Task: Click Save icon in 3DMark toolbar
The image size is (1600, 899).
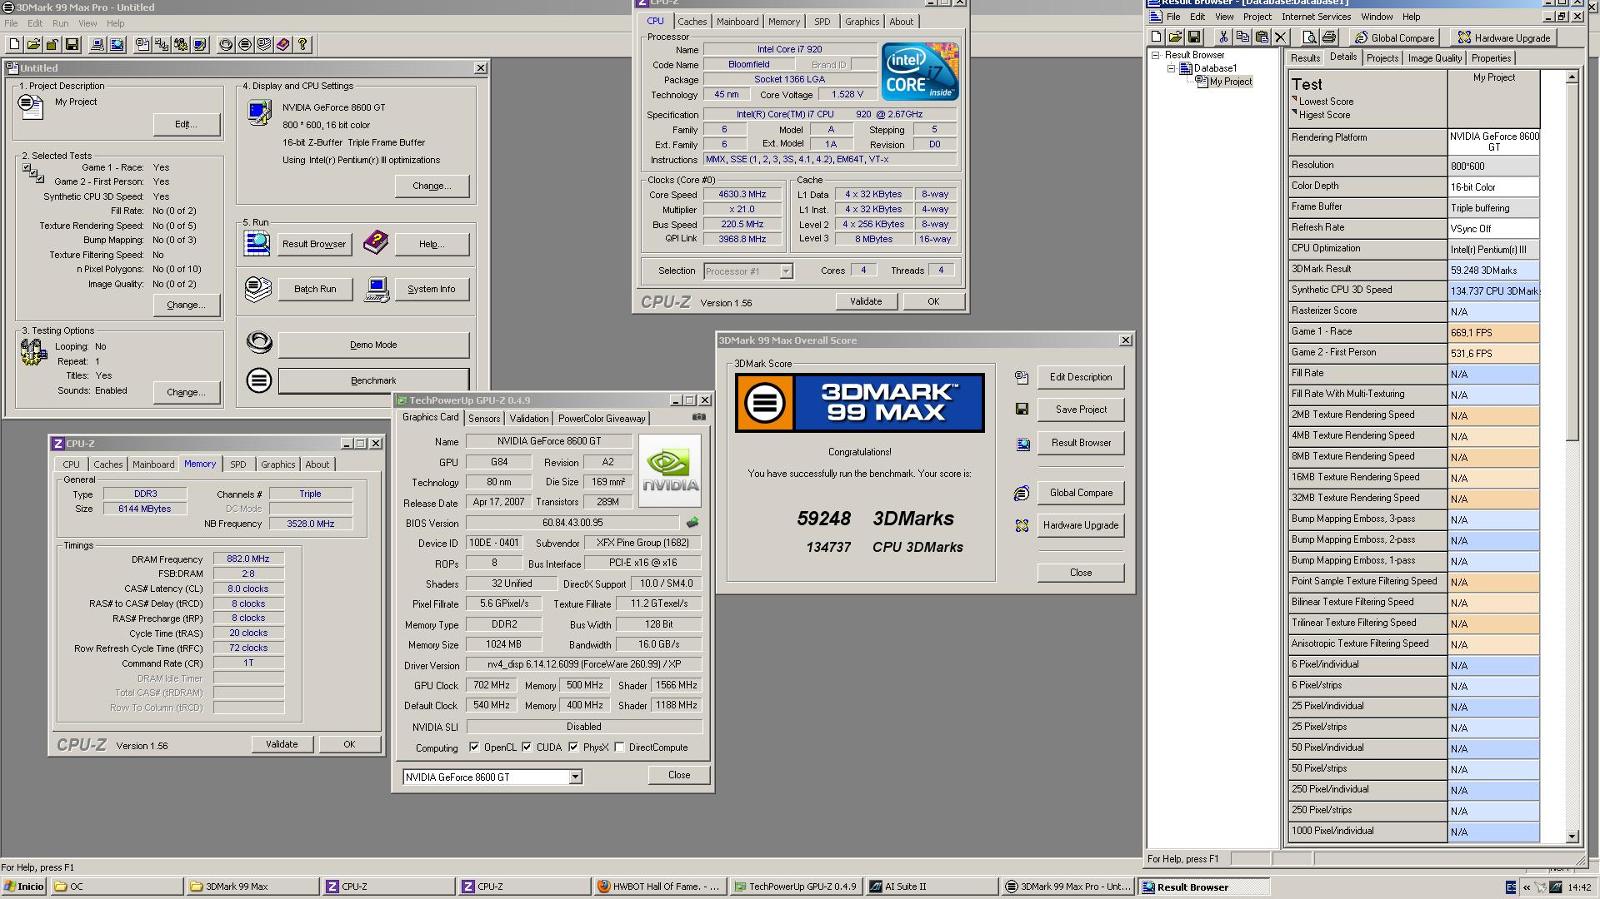Action: click(x=71, y=44)
